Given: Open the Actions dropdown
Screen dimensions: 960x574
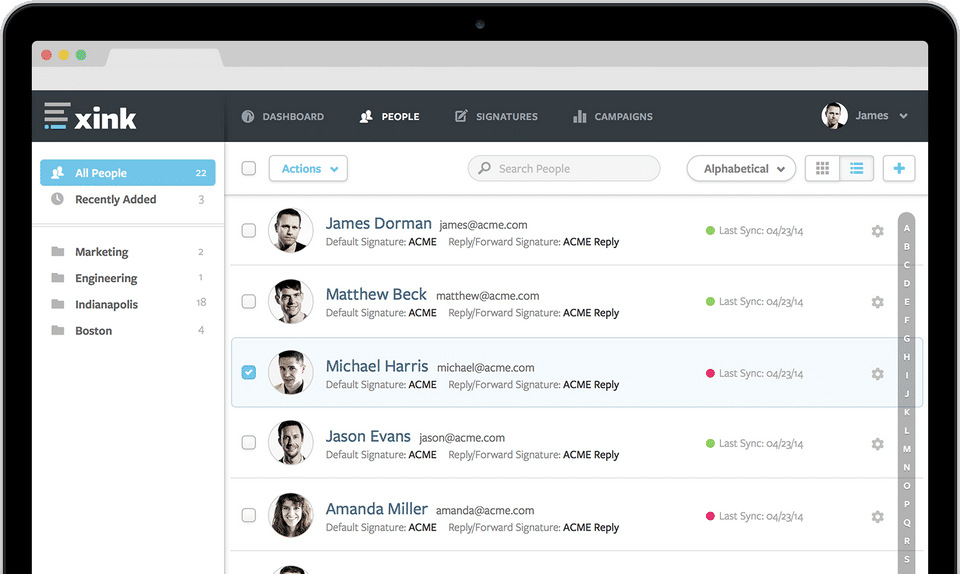Looking at the screenshot, I should click(308, 168).
